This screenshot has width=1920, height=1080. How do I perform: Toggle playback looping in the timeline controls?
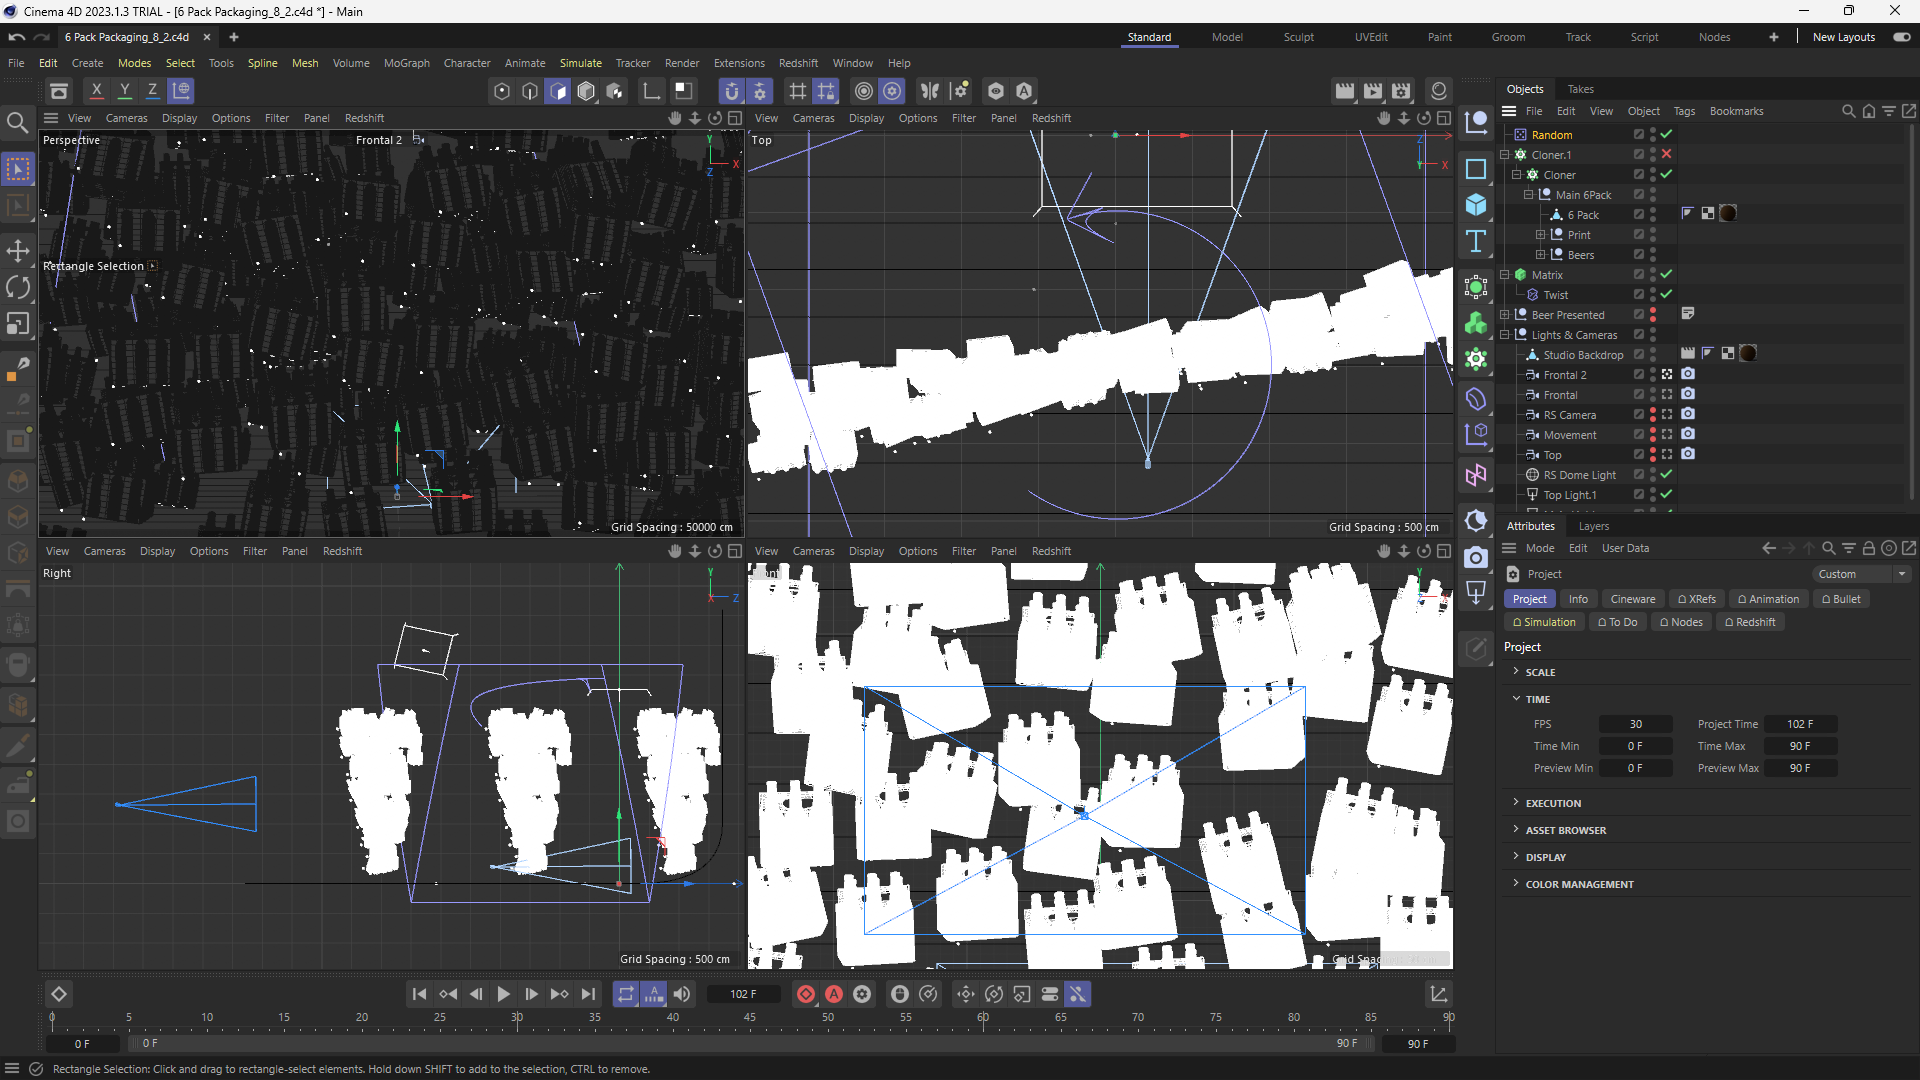point(626,994)
